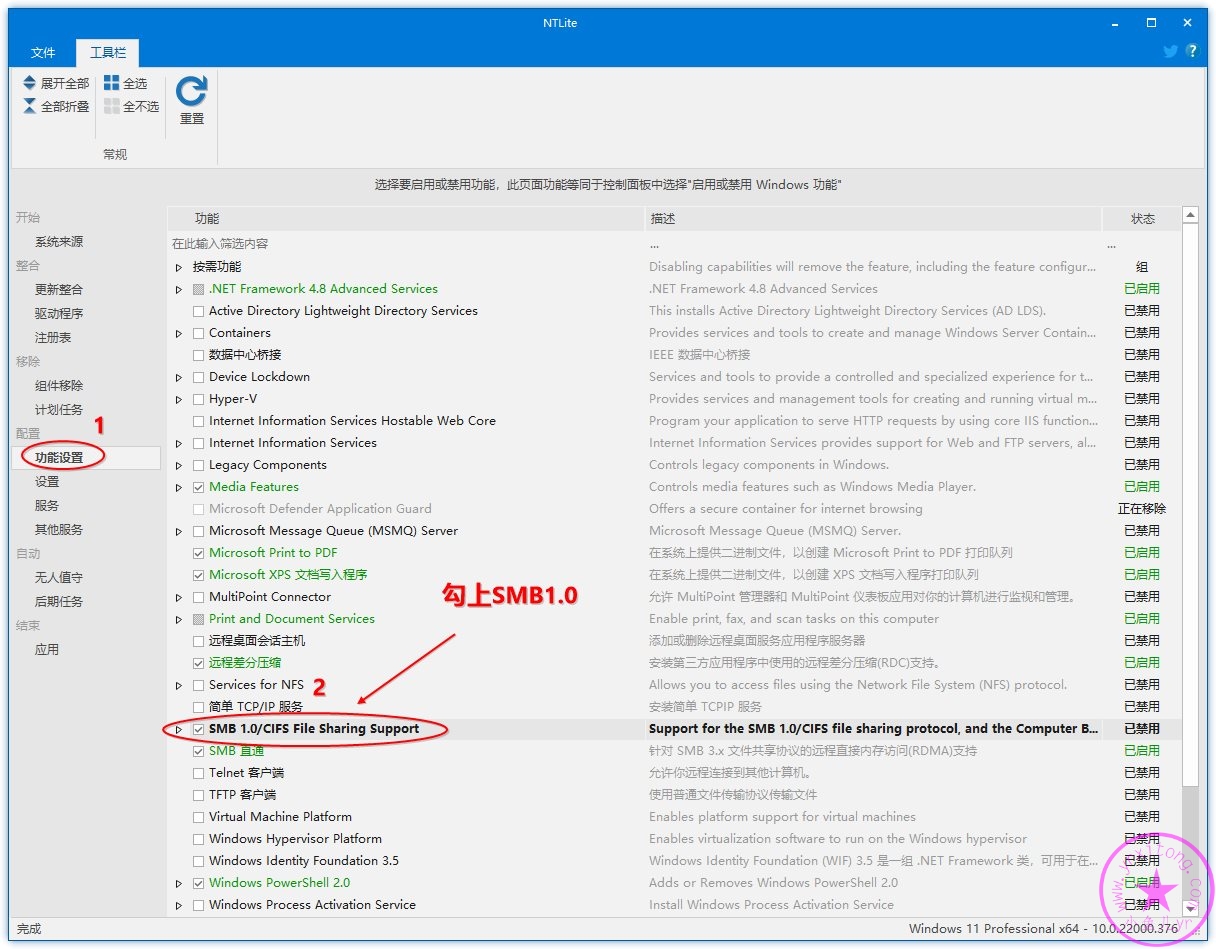Select the Microsoft XPS 文档写入程序 row
Viewport: 1216px width, 949px height.
click(674, 575)
